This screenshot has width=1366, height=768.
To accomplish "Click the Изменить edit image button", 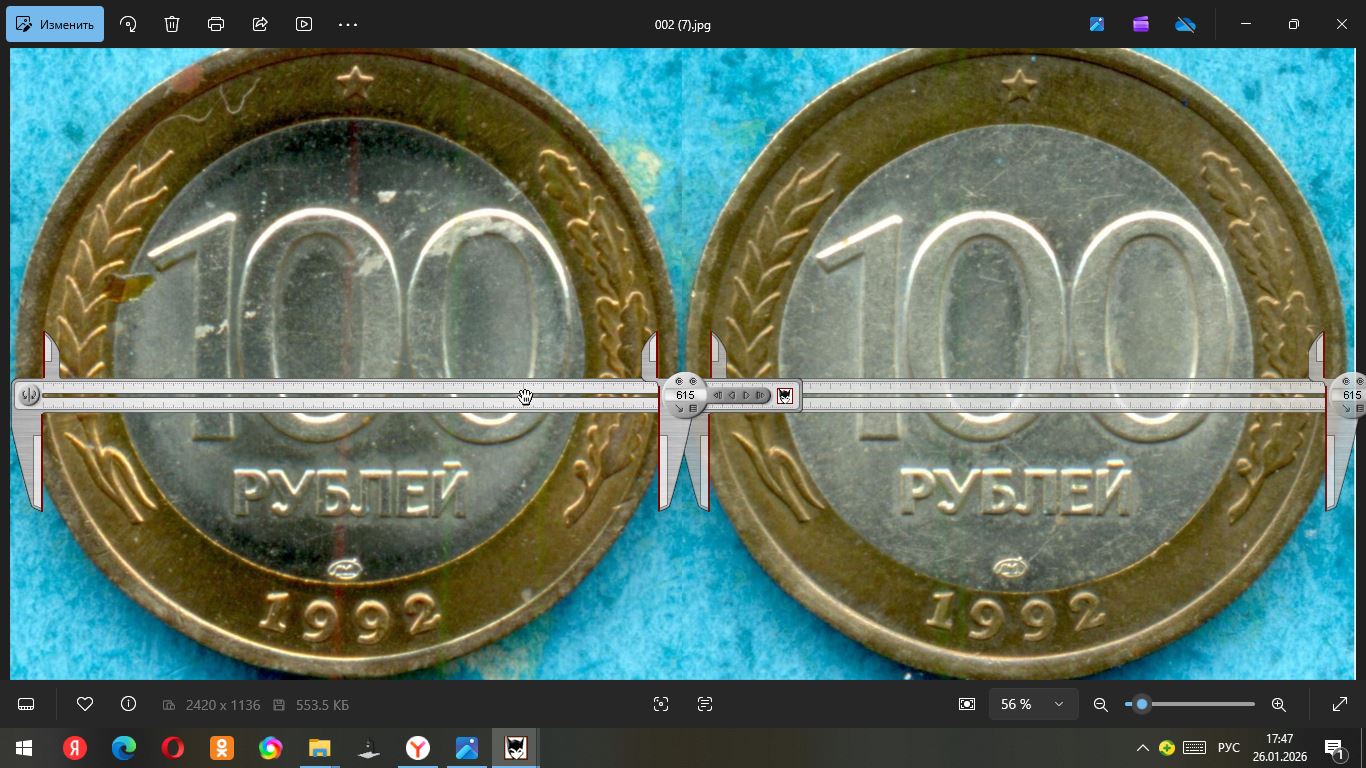I will pos(55,24).
